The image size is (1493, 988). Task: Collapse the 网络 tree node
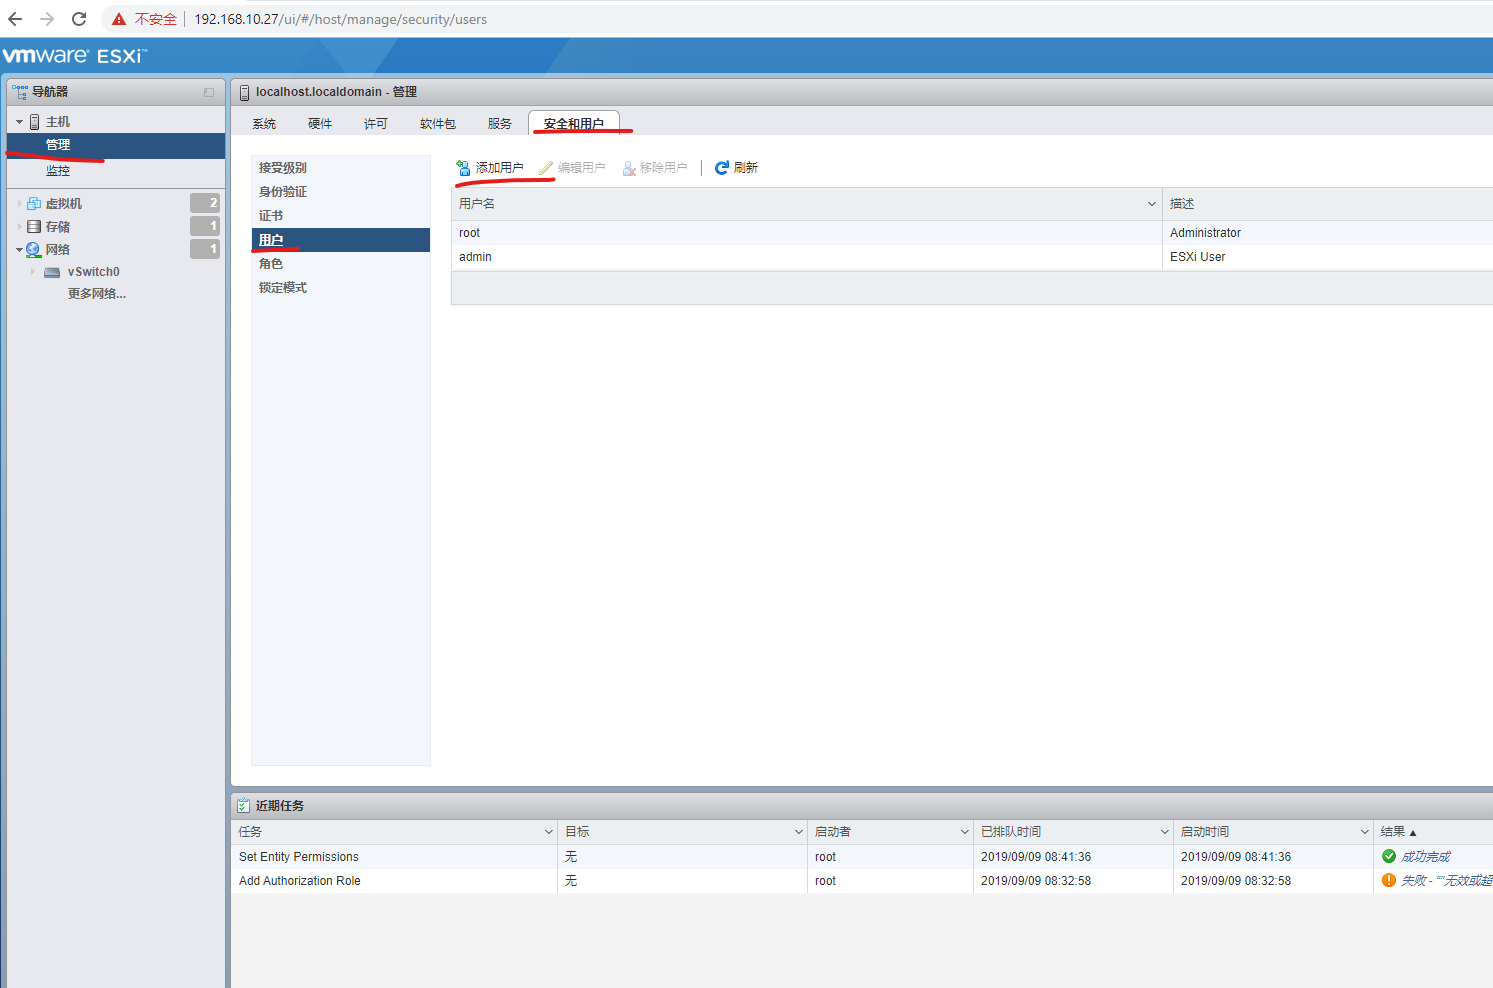[x=19, y=250]
